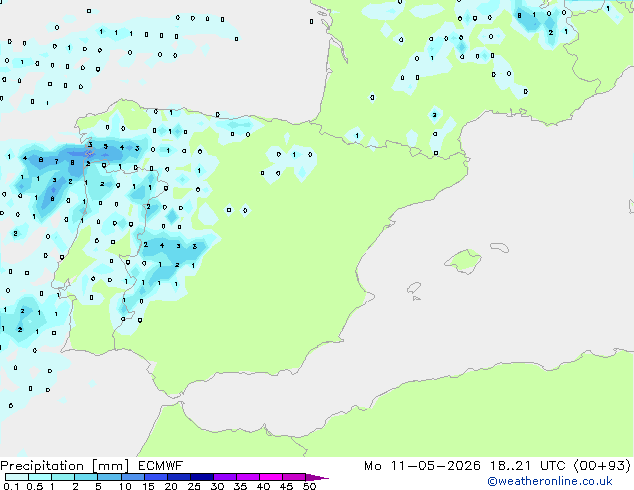Choose the legend swatch between 45 and 50

pos(294,477)
